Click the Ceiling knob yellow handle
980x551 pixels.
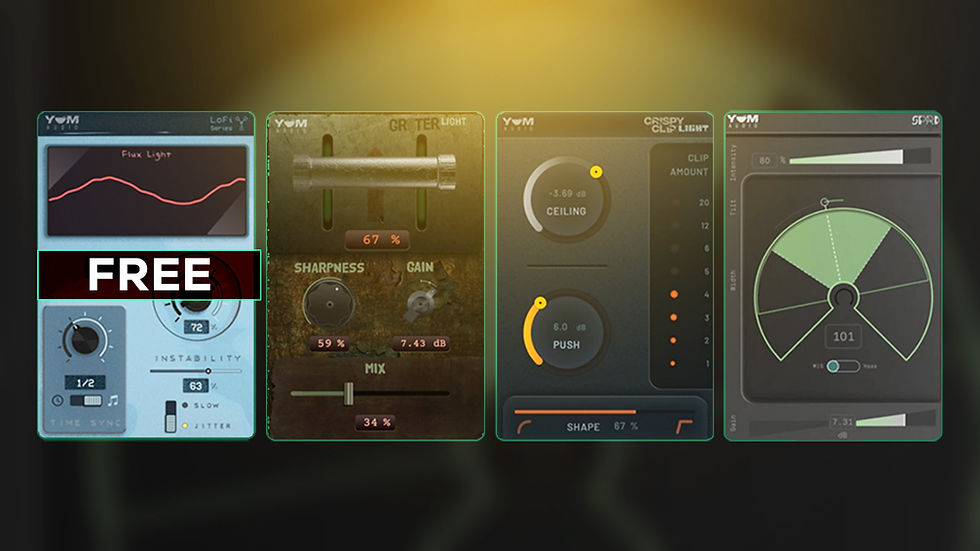[596, 172]
